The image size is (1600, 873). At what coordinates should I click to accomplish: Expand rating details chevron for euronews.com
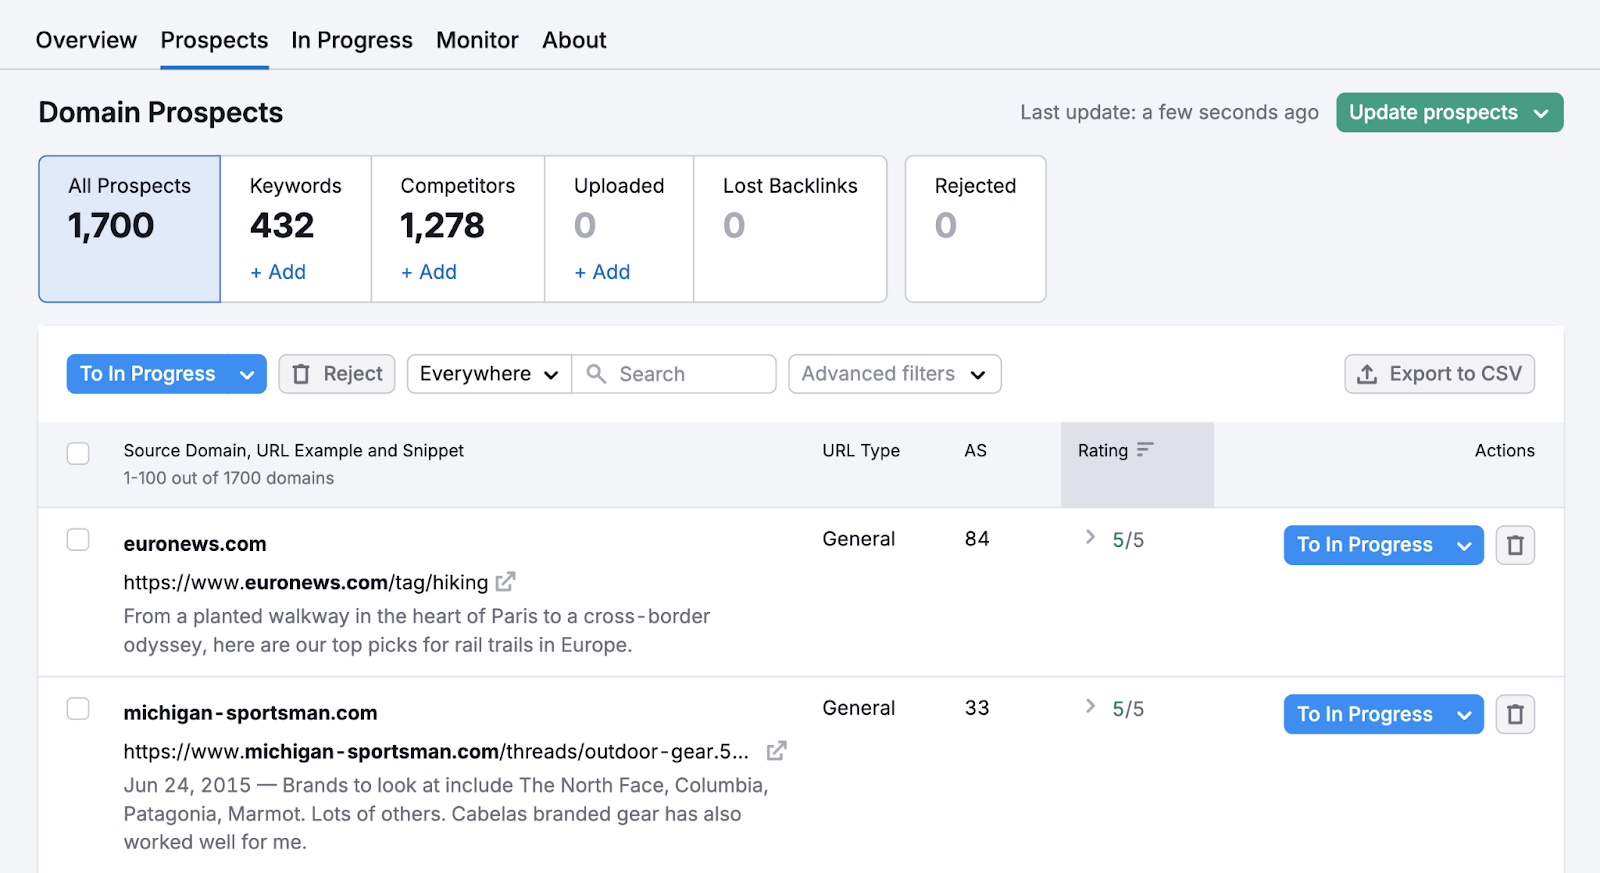[1090, 538]
